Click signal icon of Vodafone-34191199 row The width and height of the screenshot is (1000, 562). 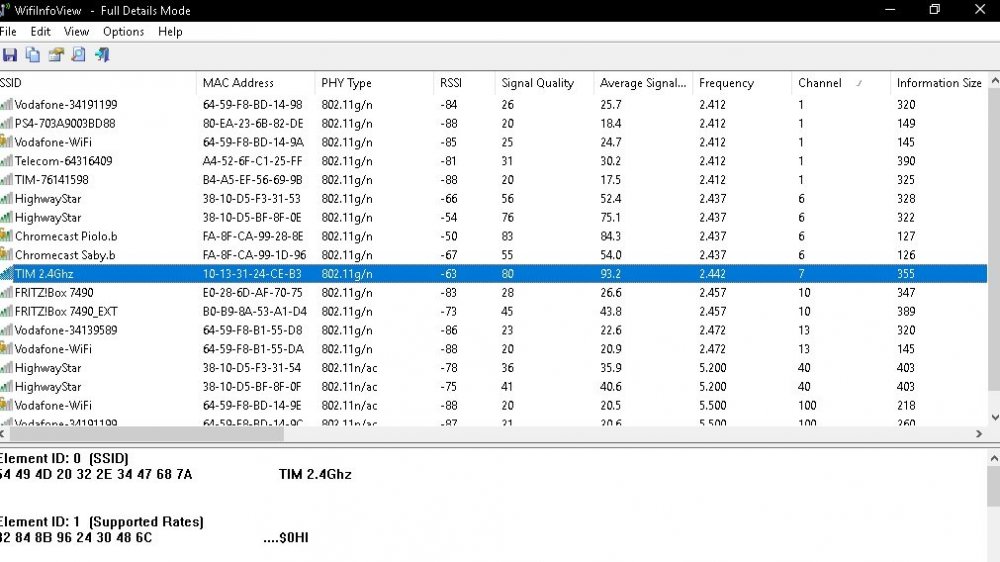pos(6,105)
